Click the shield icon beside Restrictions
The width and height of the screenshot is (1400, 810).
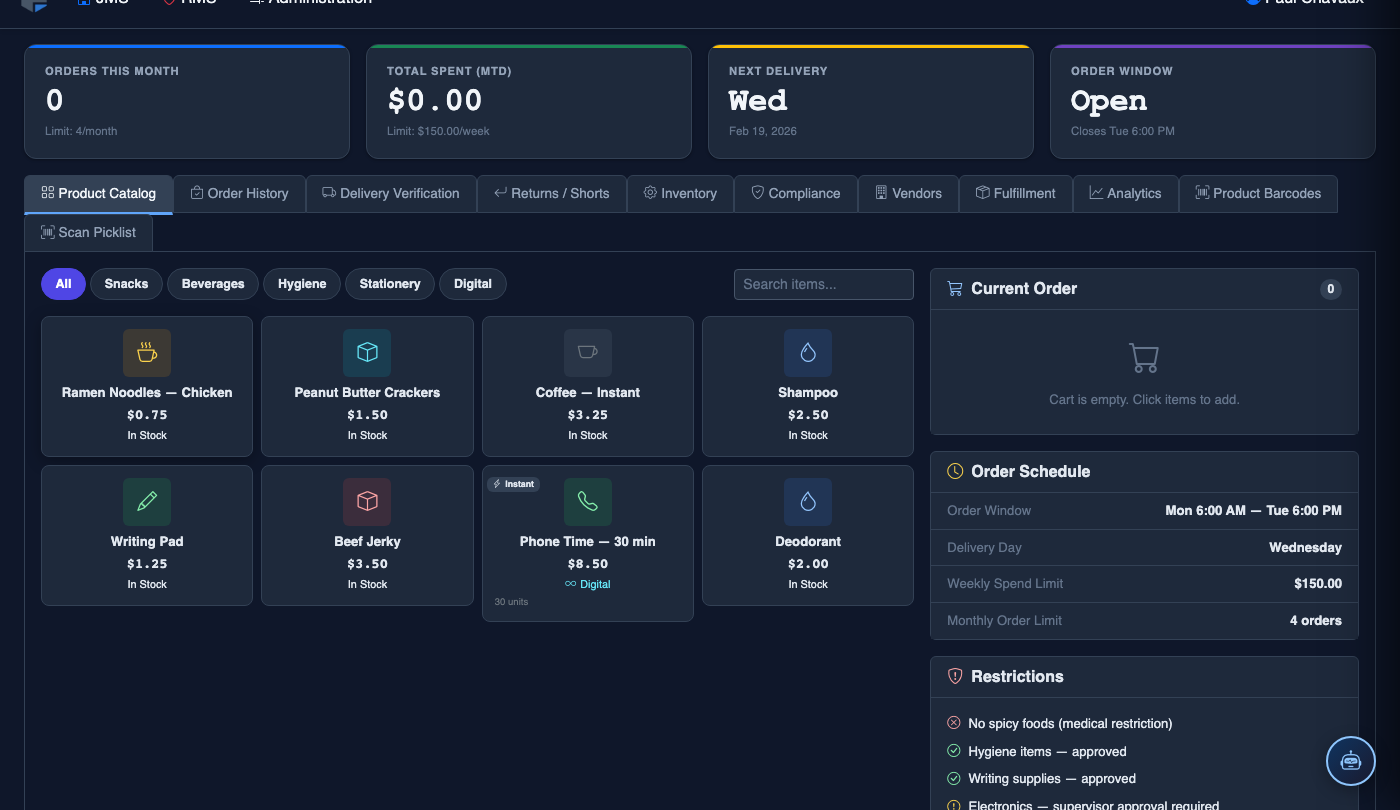(x=955, y=676)
